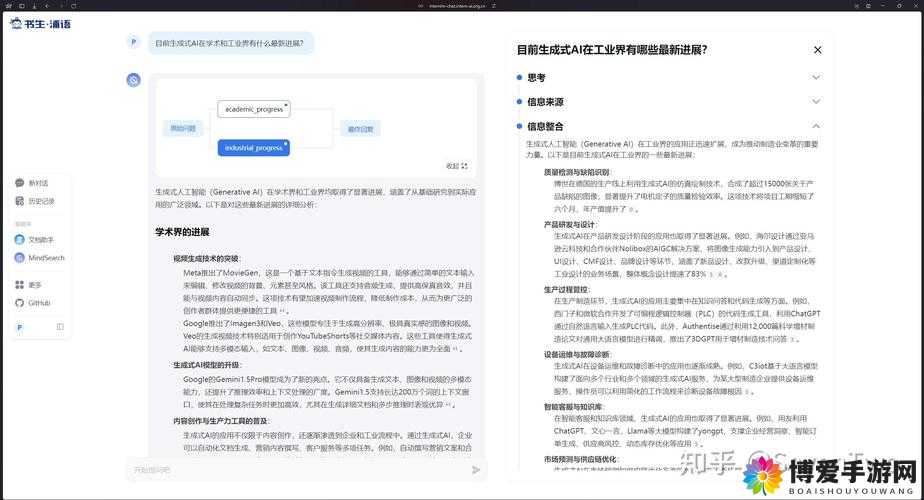Click the panel title 目前生成式AI在工业界有哪些最新进展?
This screenshot has height=500, width=924.
pyautogui.click(x=612, y=50)
